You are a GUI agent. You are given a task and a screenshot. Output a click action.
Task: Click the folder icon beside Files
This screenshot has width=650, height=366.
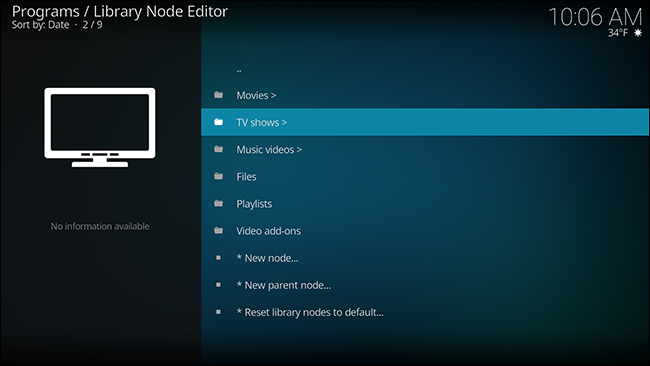pos(218,176)
